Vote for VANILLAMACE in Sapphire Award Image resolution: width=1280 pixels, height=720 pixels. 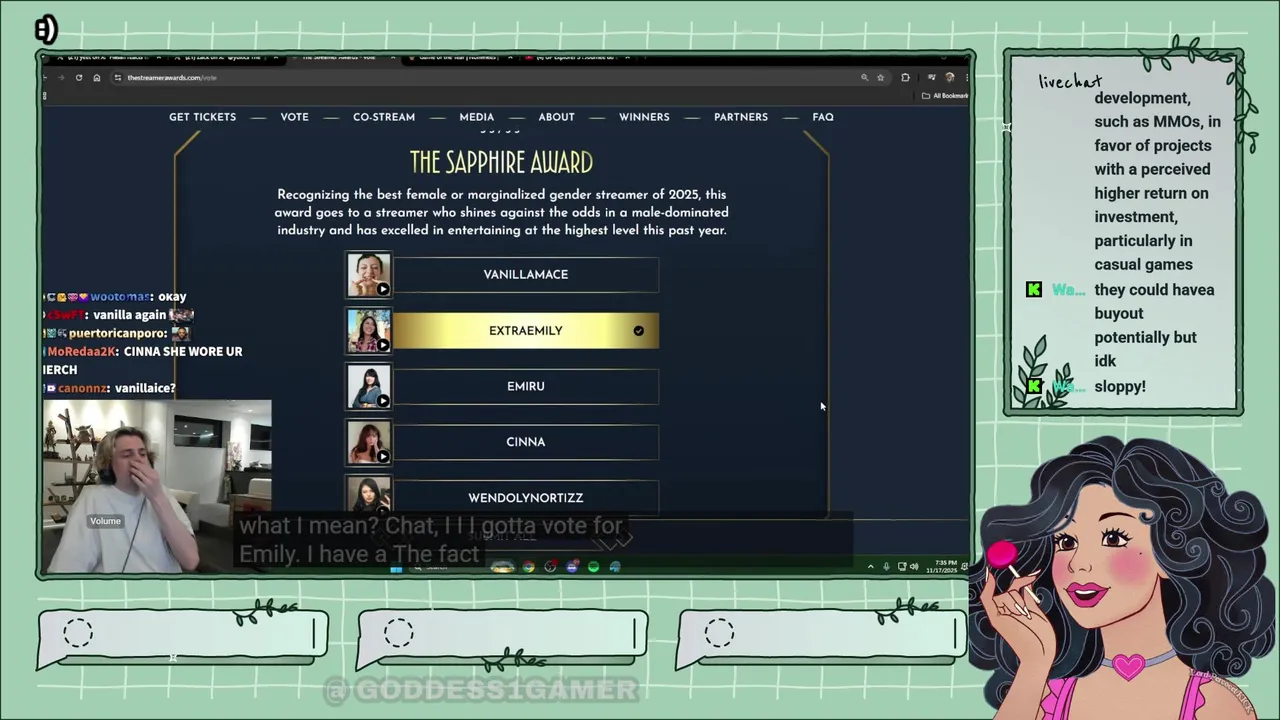pos(525,275)
